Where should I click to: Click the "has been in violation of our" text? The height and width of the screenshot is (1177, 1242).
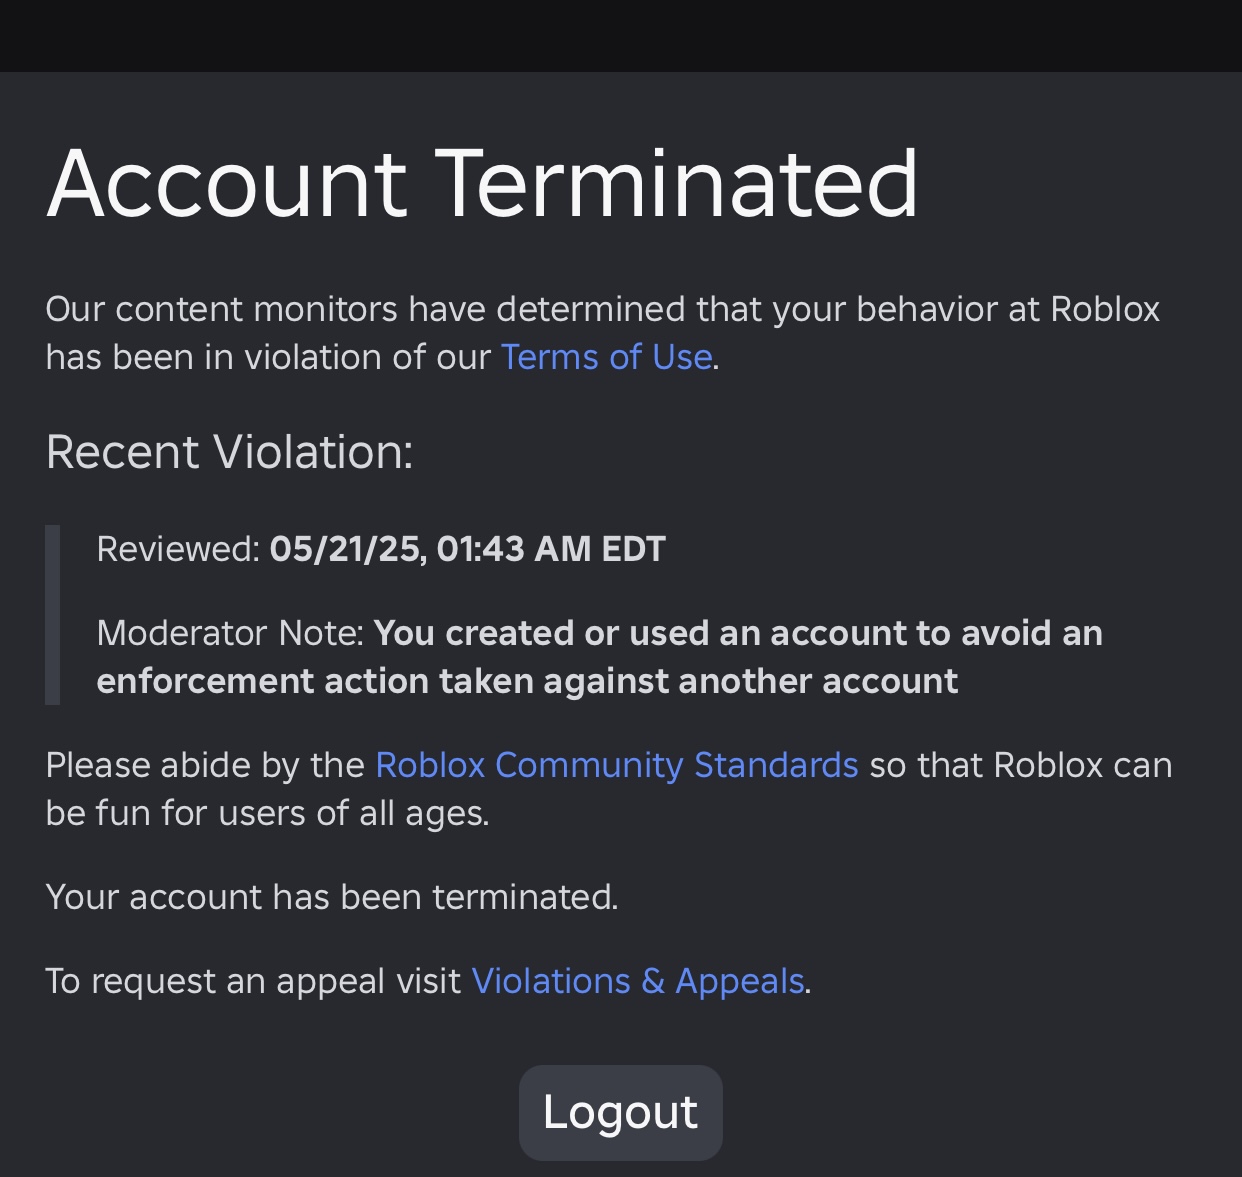pyautogui.click(x=268, y=357)
